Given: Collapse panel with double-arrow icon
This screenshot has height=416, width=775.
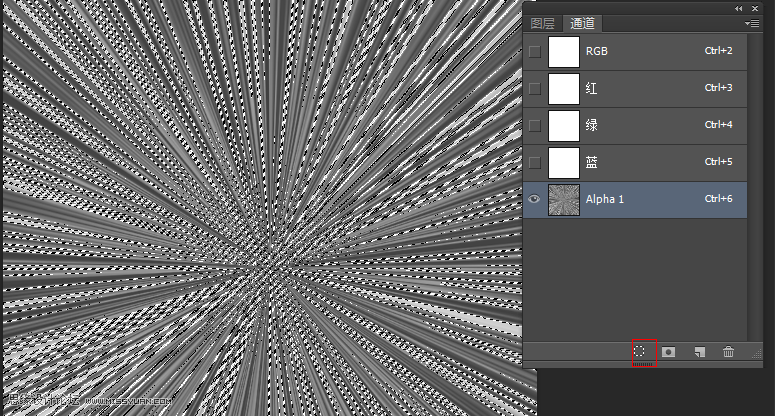Looking at the screenshot, I should pos(738,8).
